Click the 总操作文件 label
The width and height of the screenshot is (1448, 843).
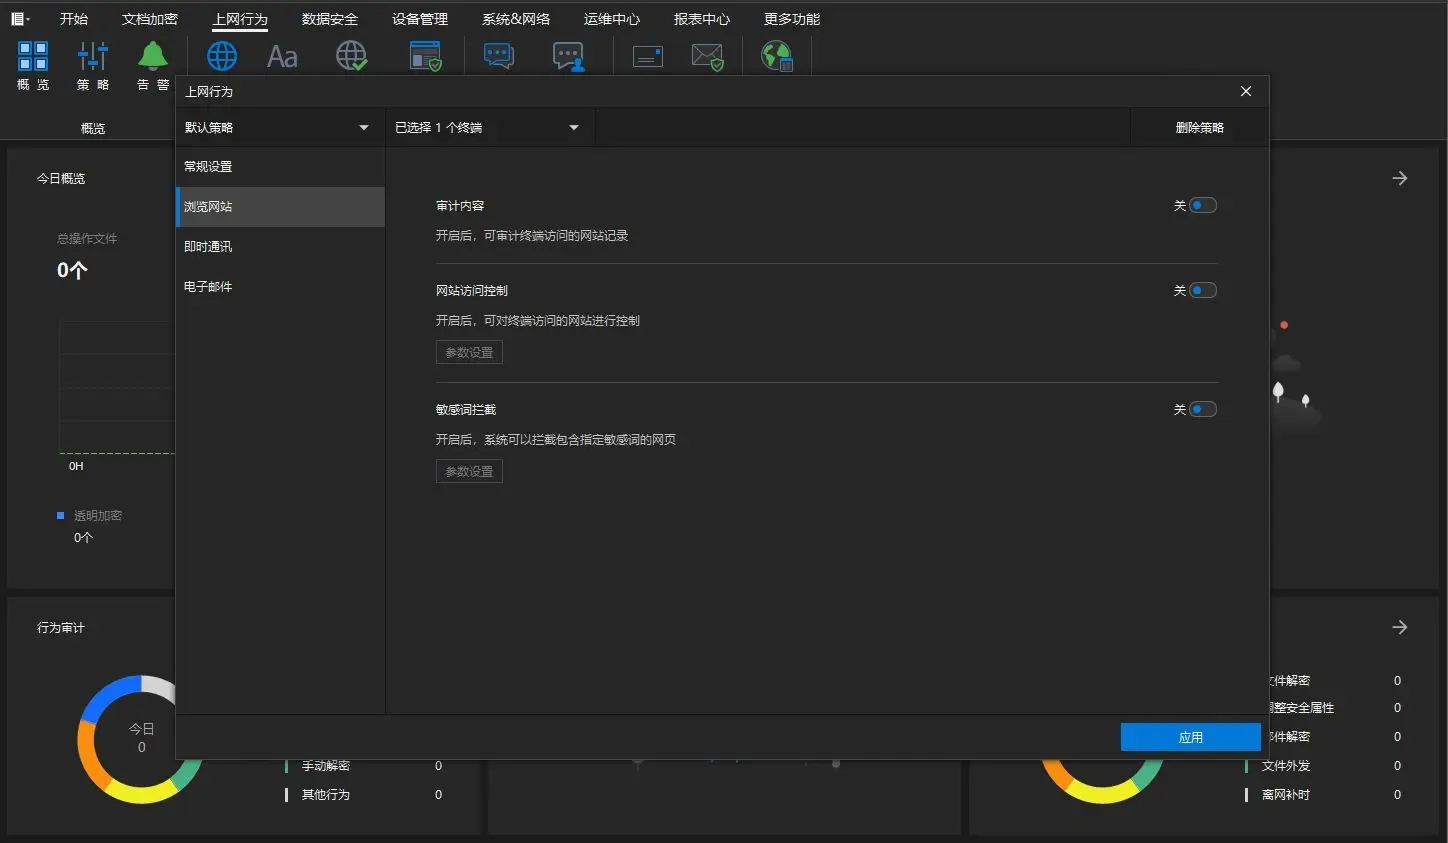[87, 238]
